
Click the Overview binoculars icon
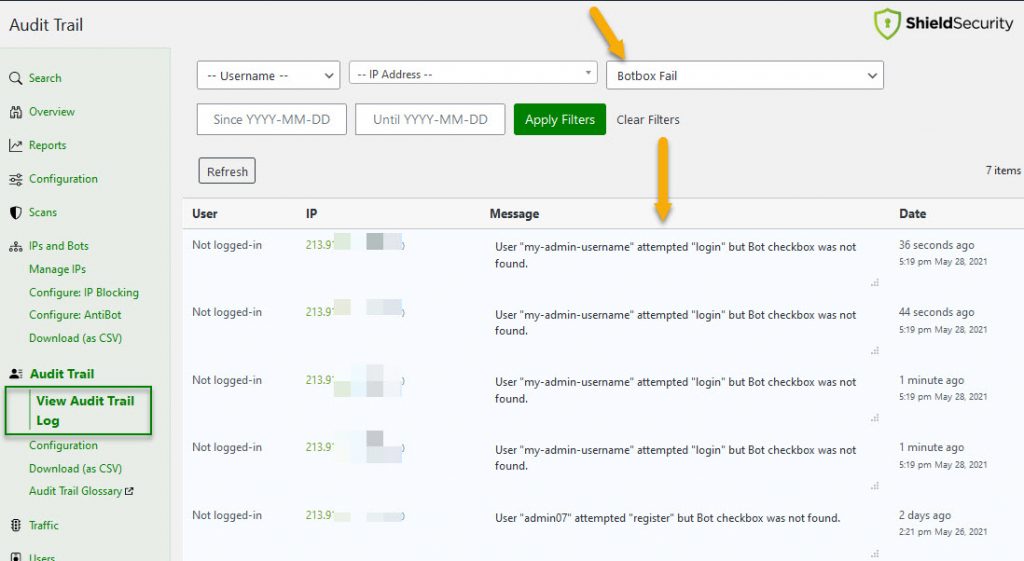pyautogui.click(x=16, y=112)
